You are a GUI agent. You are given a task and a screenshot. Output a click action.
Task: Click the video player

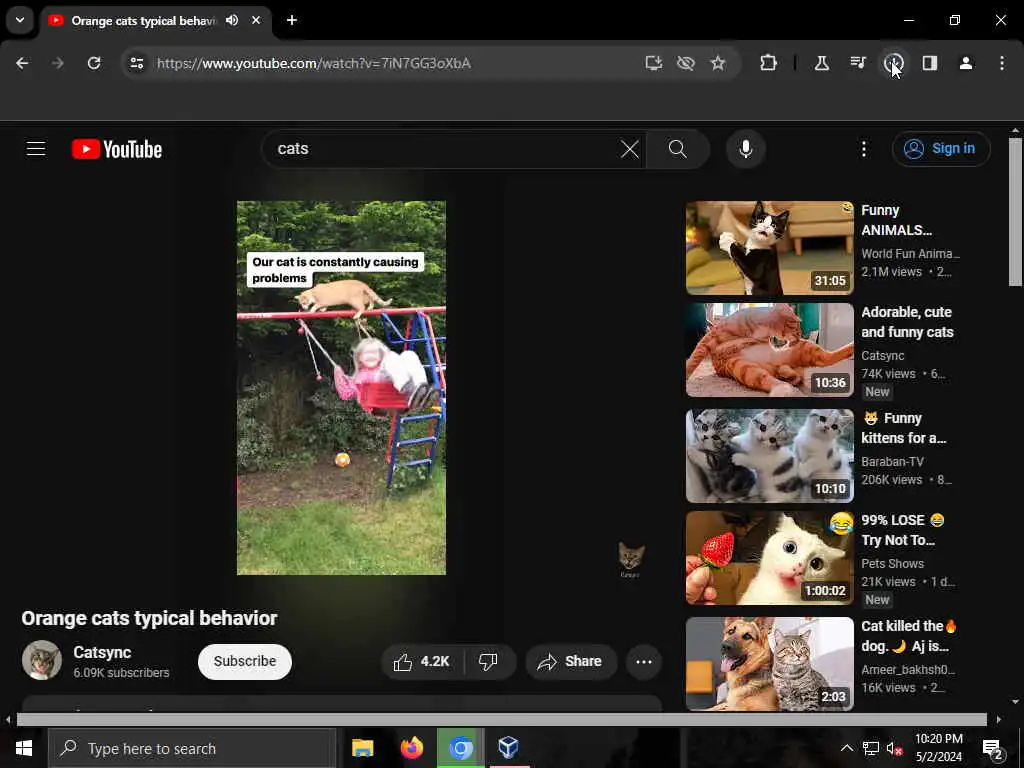click(341, 388)
